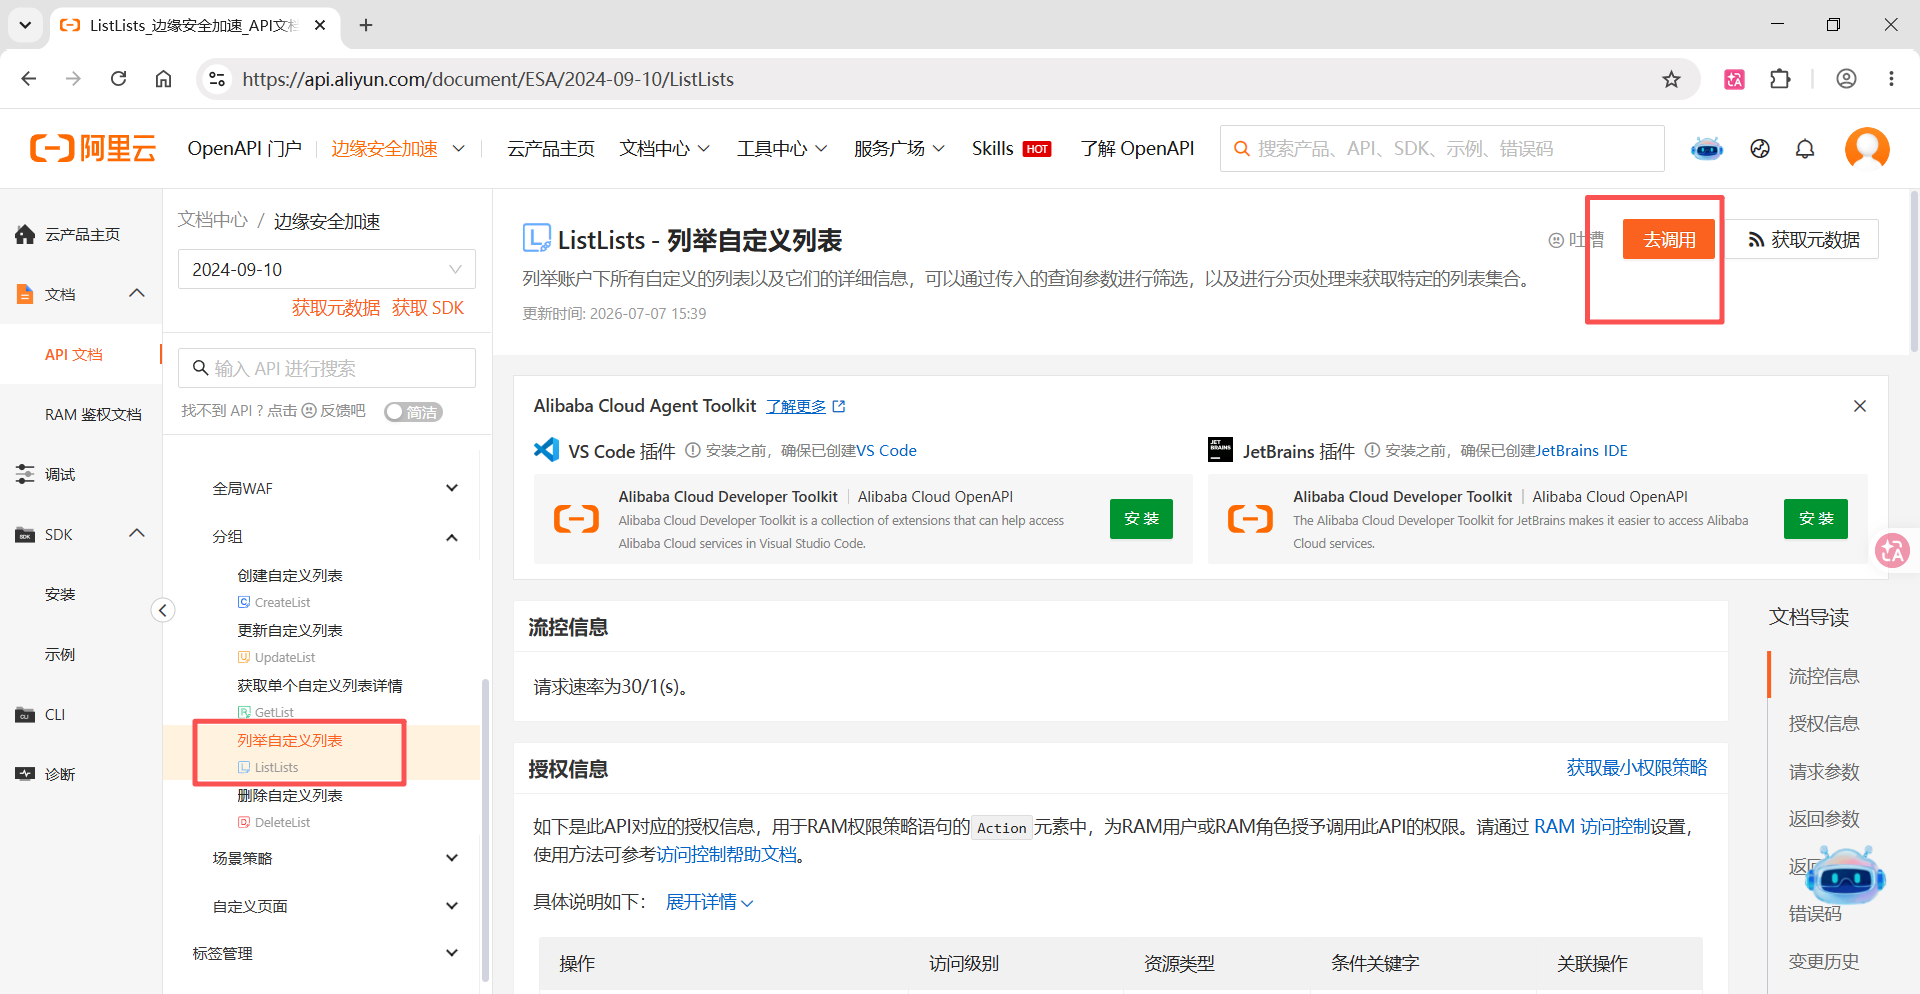The height and width of the screenshot is (994, 1920).
Task: Open 获取最小权限策略 link
Action: 1637,768
